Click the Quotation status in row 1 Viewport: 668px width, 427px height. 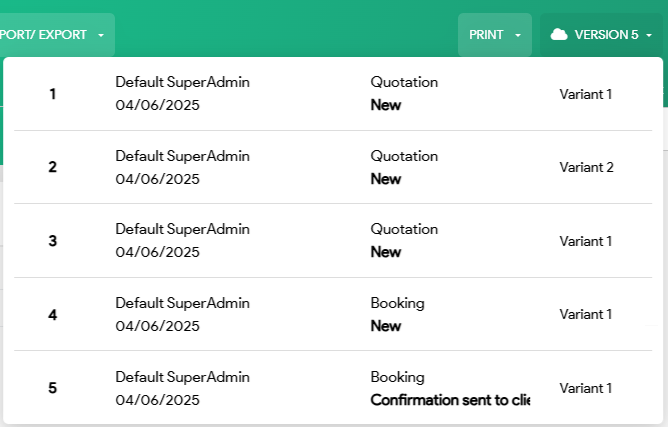pyautogui.click(x=404, y=82)
